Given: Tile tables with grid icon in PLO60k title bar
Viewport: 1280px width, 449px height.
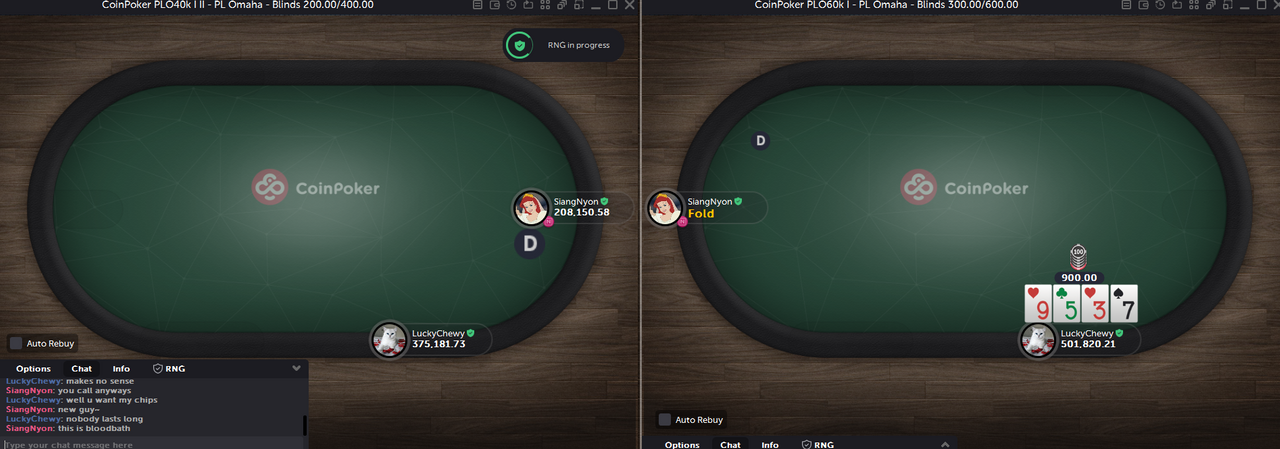Looking at the screenshot, I should coord(1194,4).
